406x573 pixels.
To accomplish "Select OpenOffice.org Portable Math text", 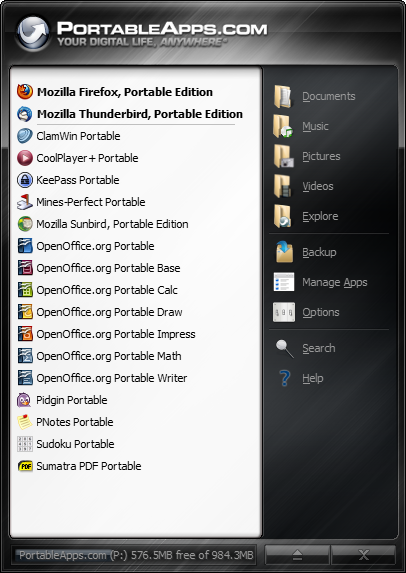I will tap(109, 356).
